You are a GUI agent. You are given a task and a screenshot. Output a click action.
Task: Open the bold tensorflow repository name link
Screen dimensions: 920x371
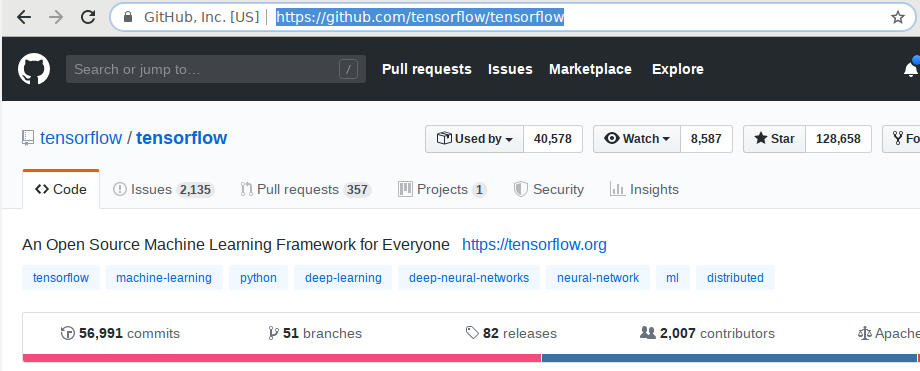(181, 138)
